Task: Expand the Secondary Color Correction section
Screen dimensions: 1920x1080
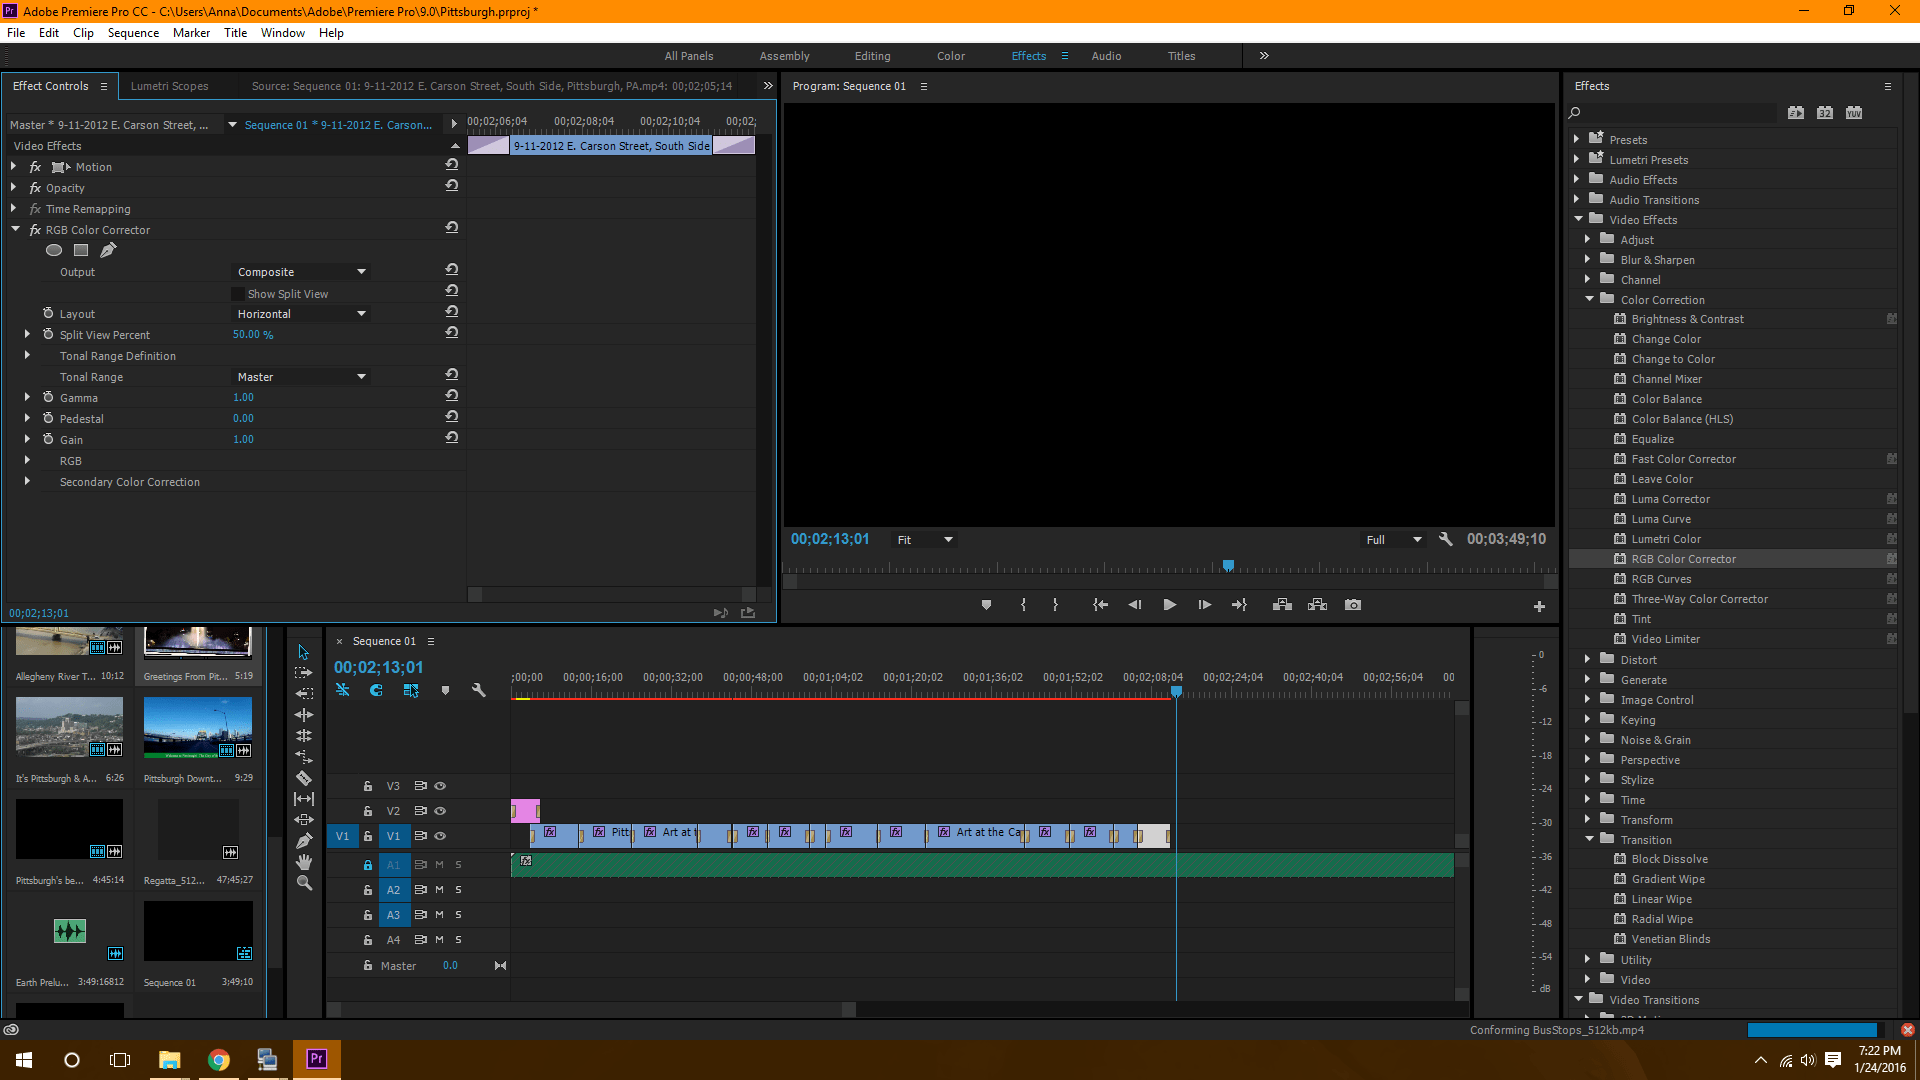Action: (27, 482)
